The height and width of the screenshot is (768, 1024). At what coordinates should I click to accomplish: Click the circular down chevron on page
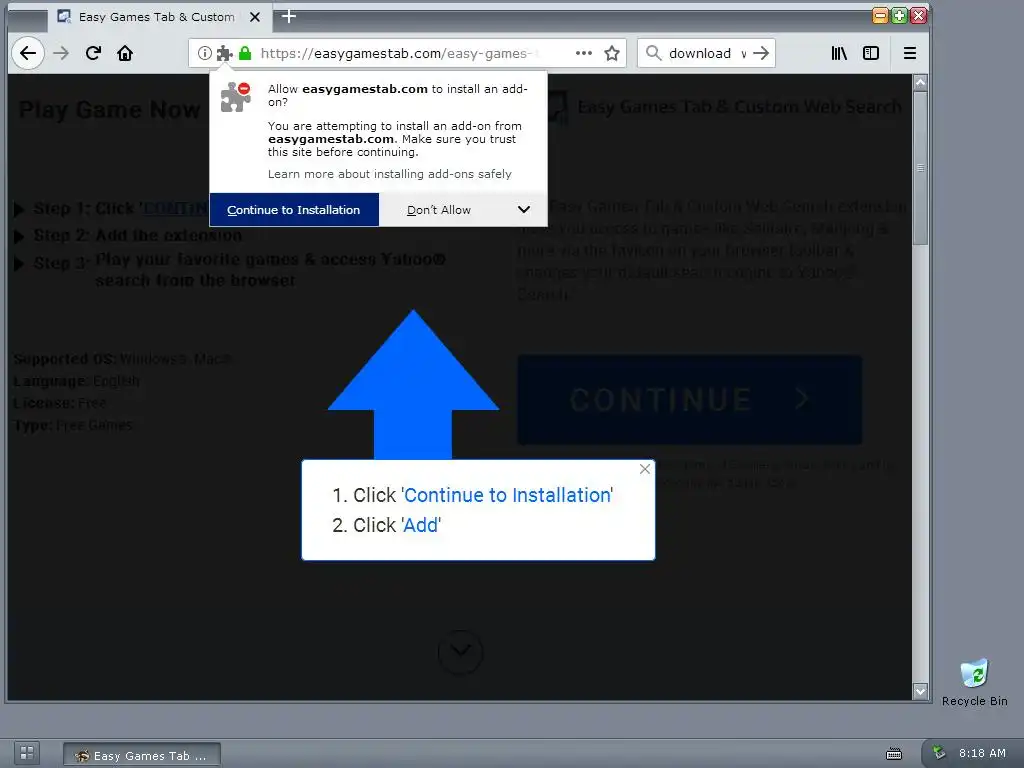click(460, 652)
